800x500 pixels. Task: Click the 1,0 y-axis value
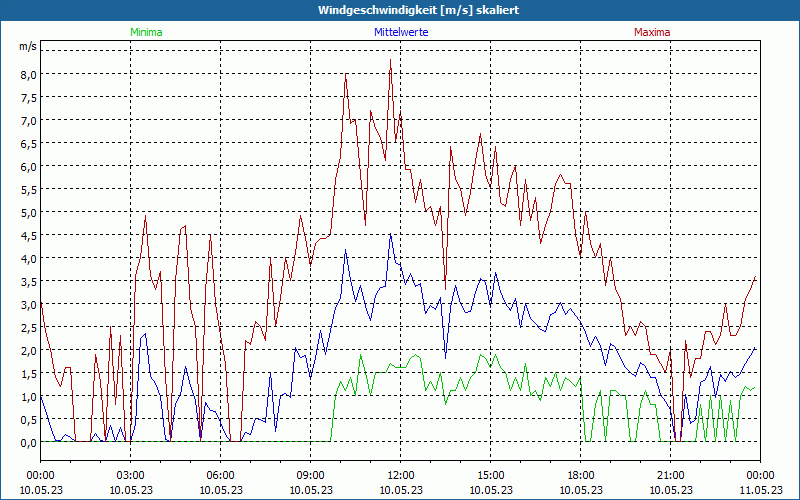pos(29,396)
